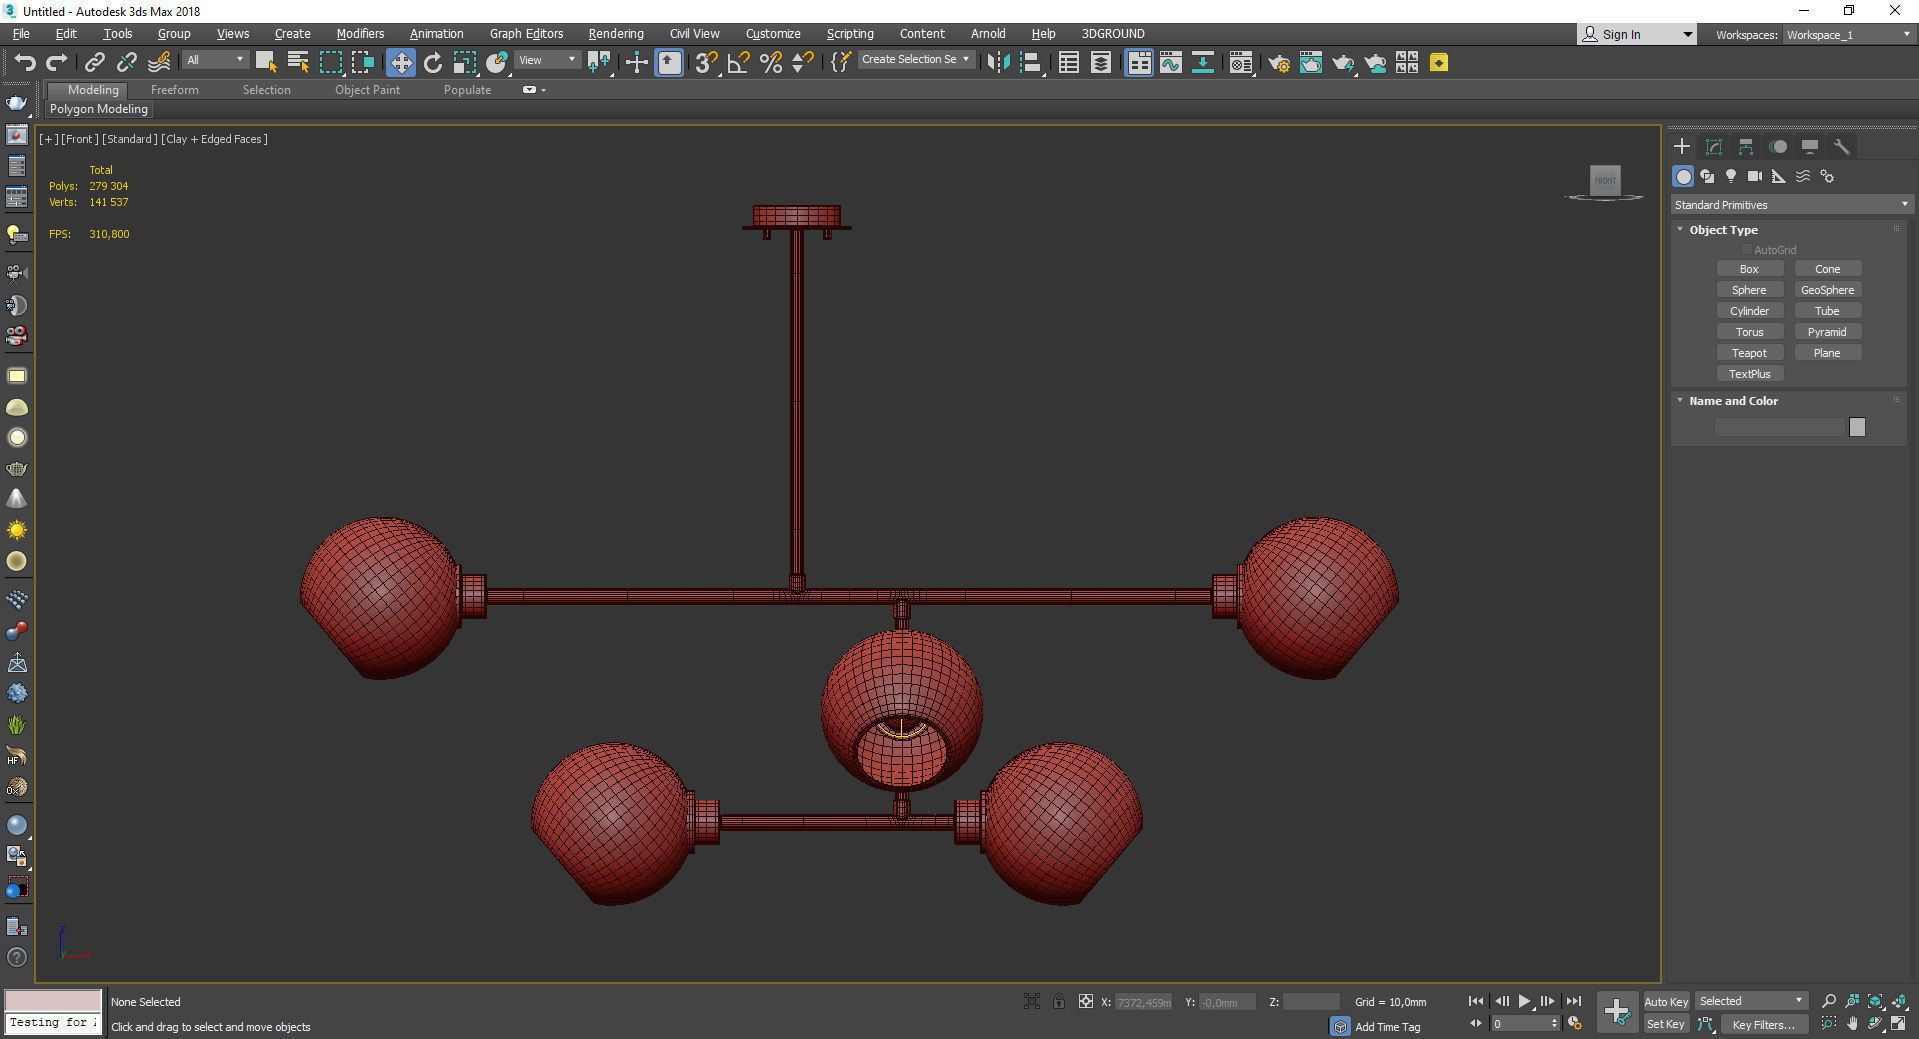Click the Set Key button
This screenshot has width=1919, height=1039.
coord(1666,1024)
